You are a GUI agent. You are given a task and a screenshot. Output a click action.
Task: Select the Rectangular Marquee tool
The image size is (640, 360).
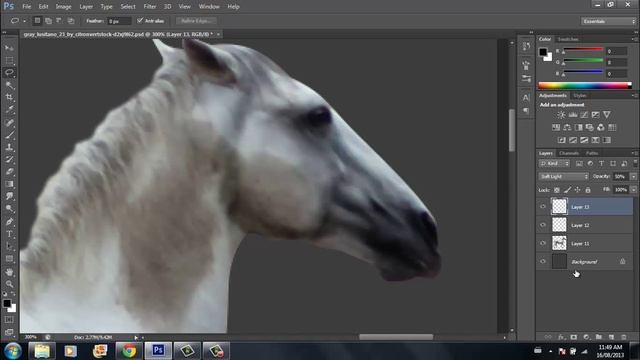coord(9,60)
